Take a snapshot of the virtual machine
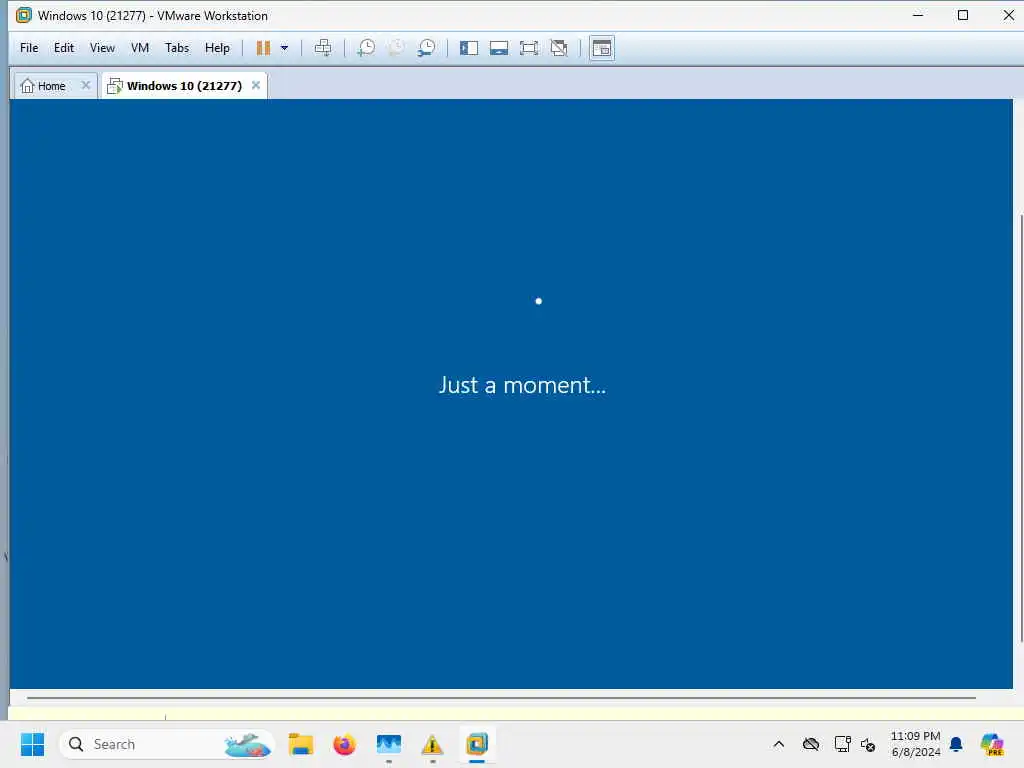Image resolution: width=1024 pixels, height=768 pixels. point(366,48)
